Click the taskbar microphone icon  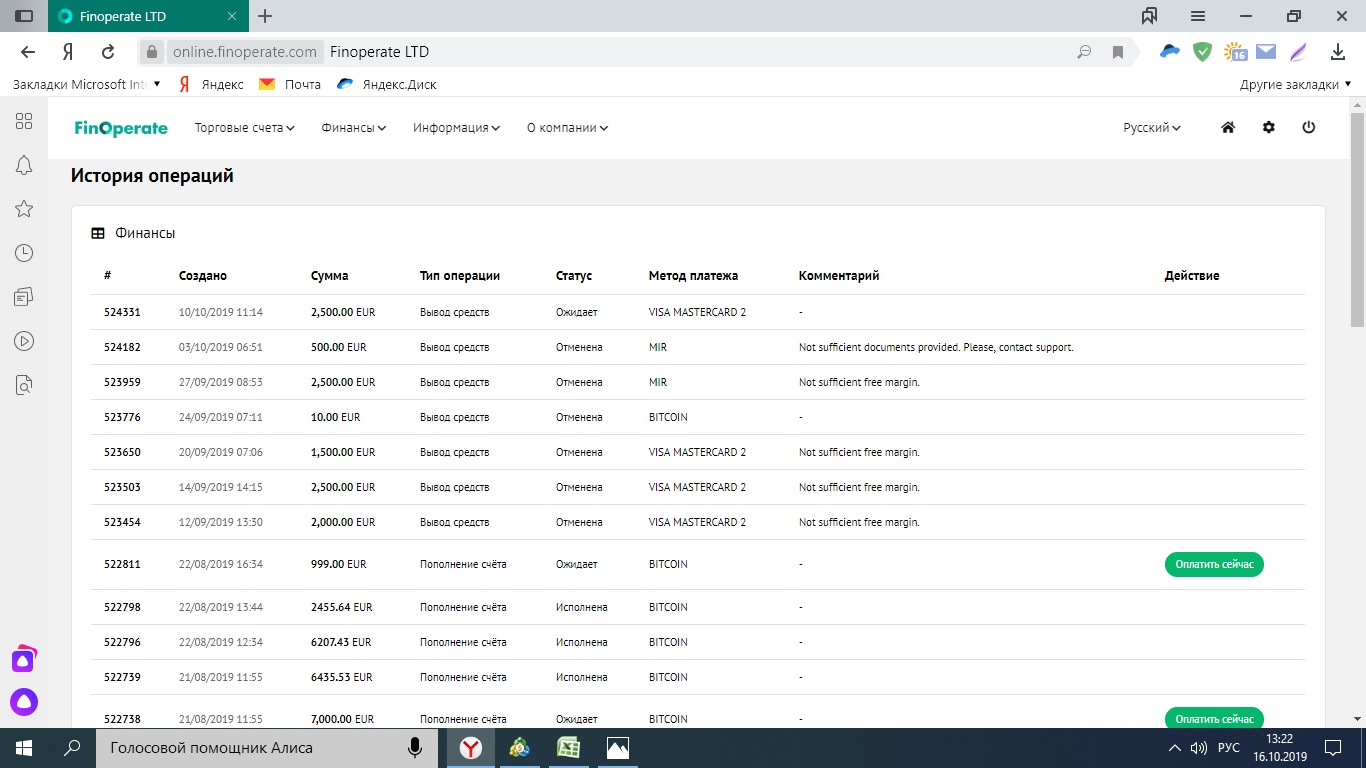[x=414, y=747]
